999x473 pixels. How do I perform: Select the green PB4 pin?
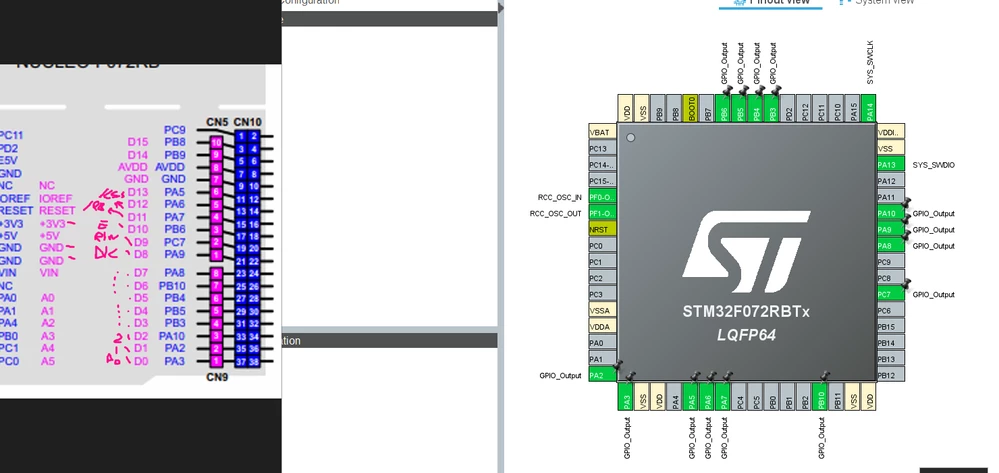[x=755, y=108]
